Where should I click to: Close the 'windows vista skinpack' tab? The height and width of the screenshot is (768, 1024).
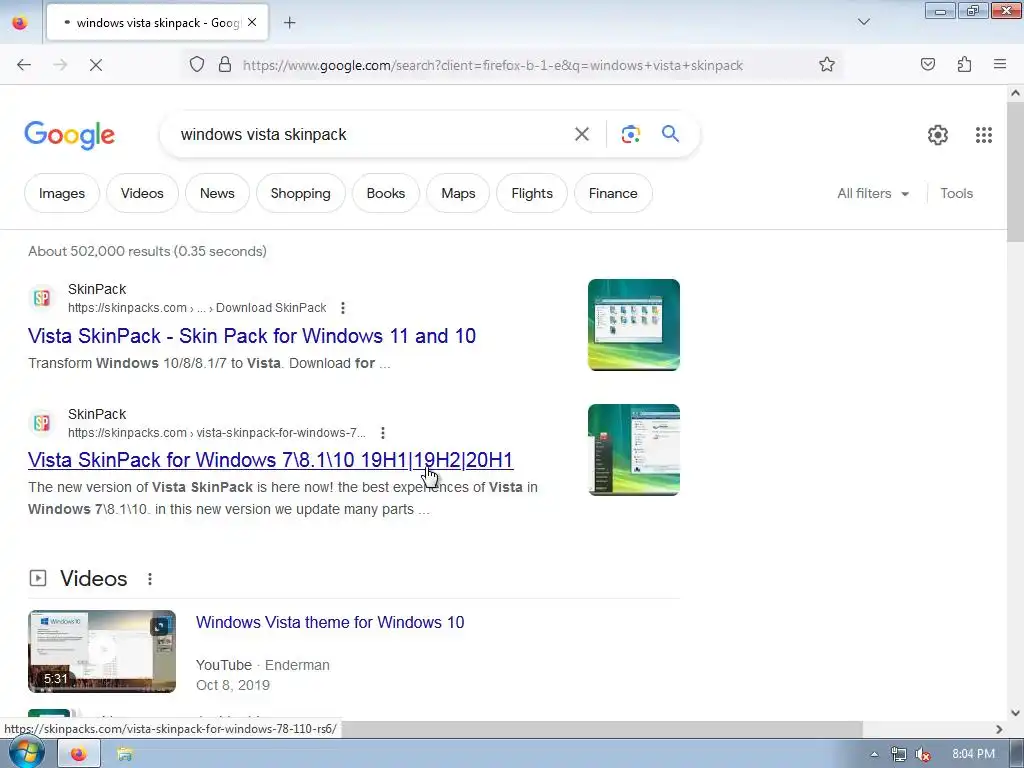click(x=252, y=22)
